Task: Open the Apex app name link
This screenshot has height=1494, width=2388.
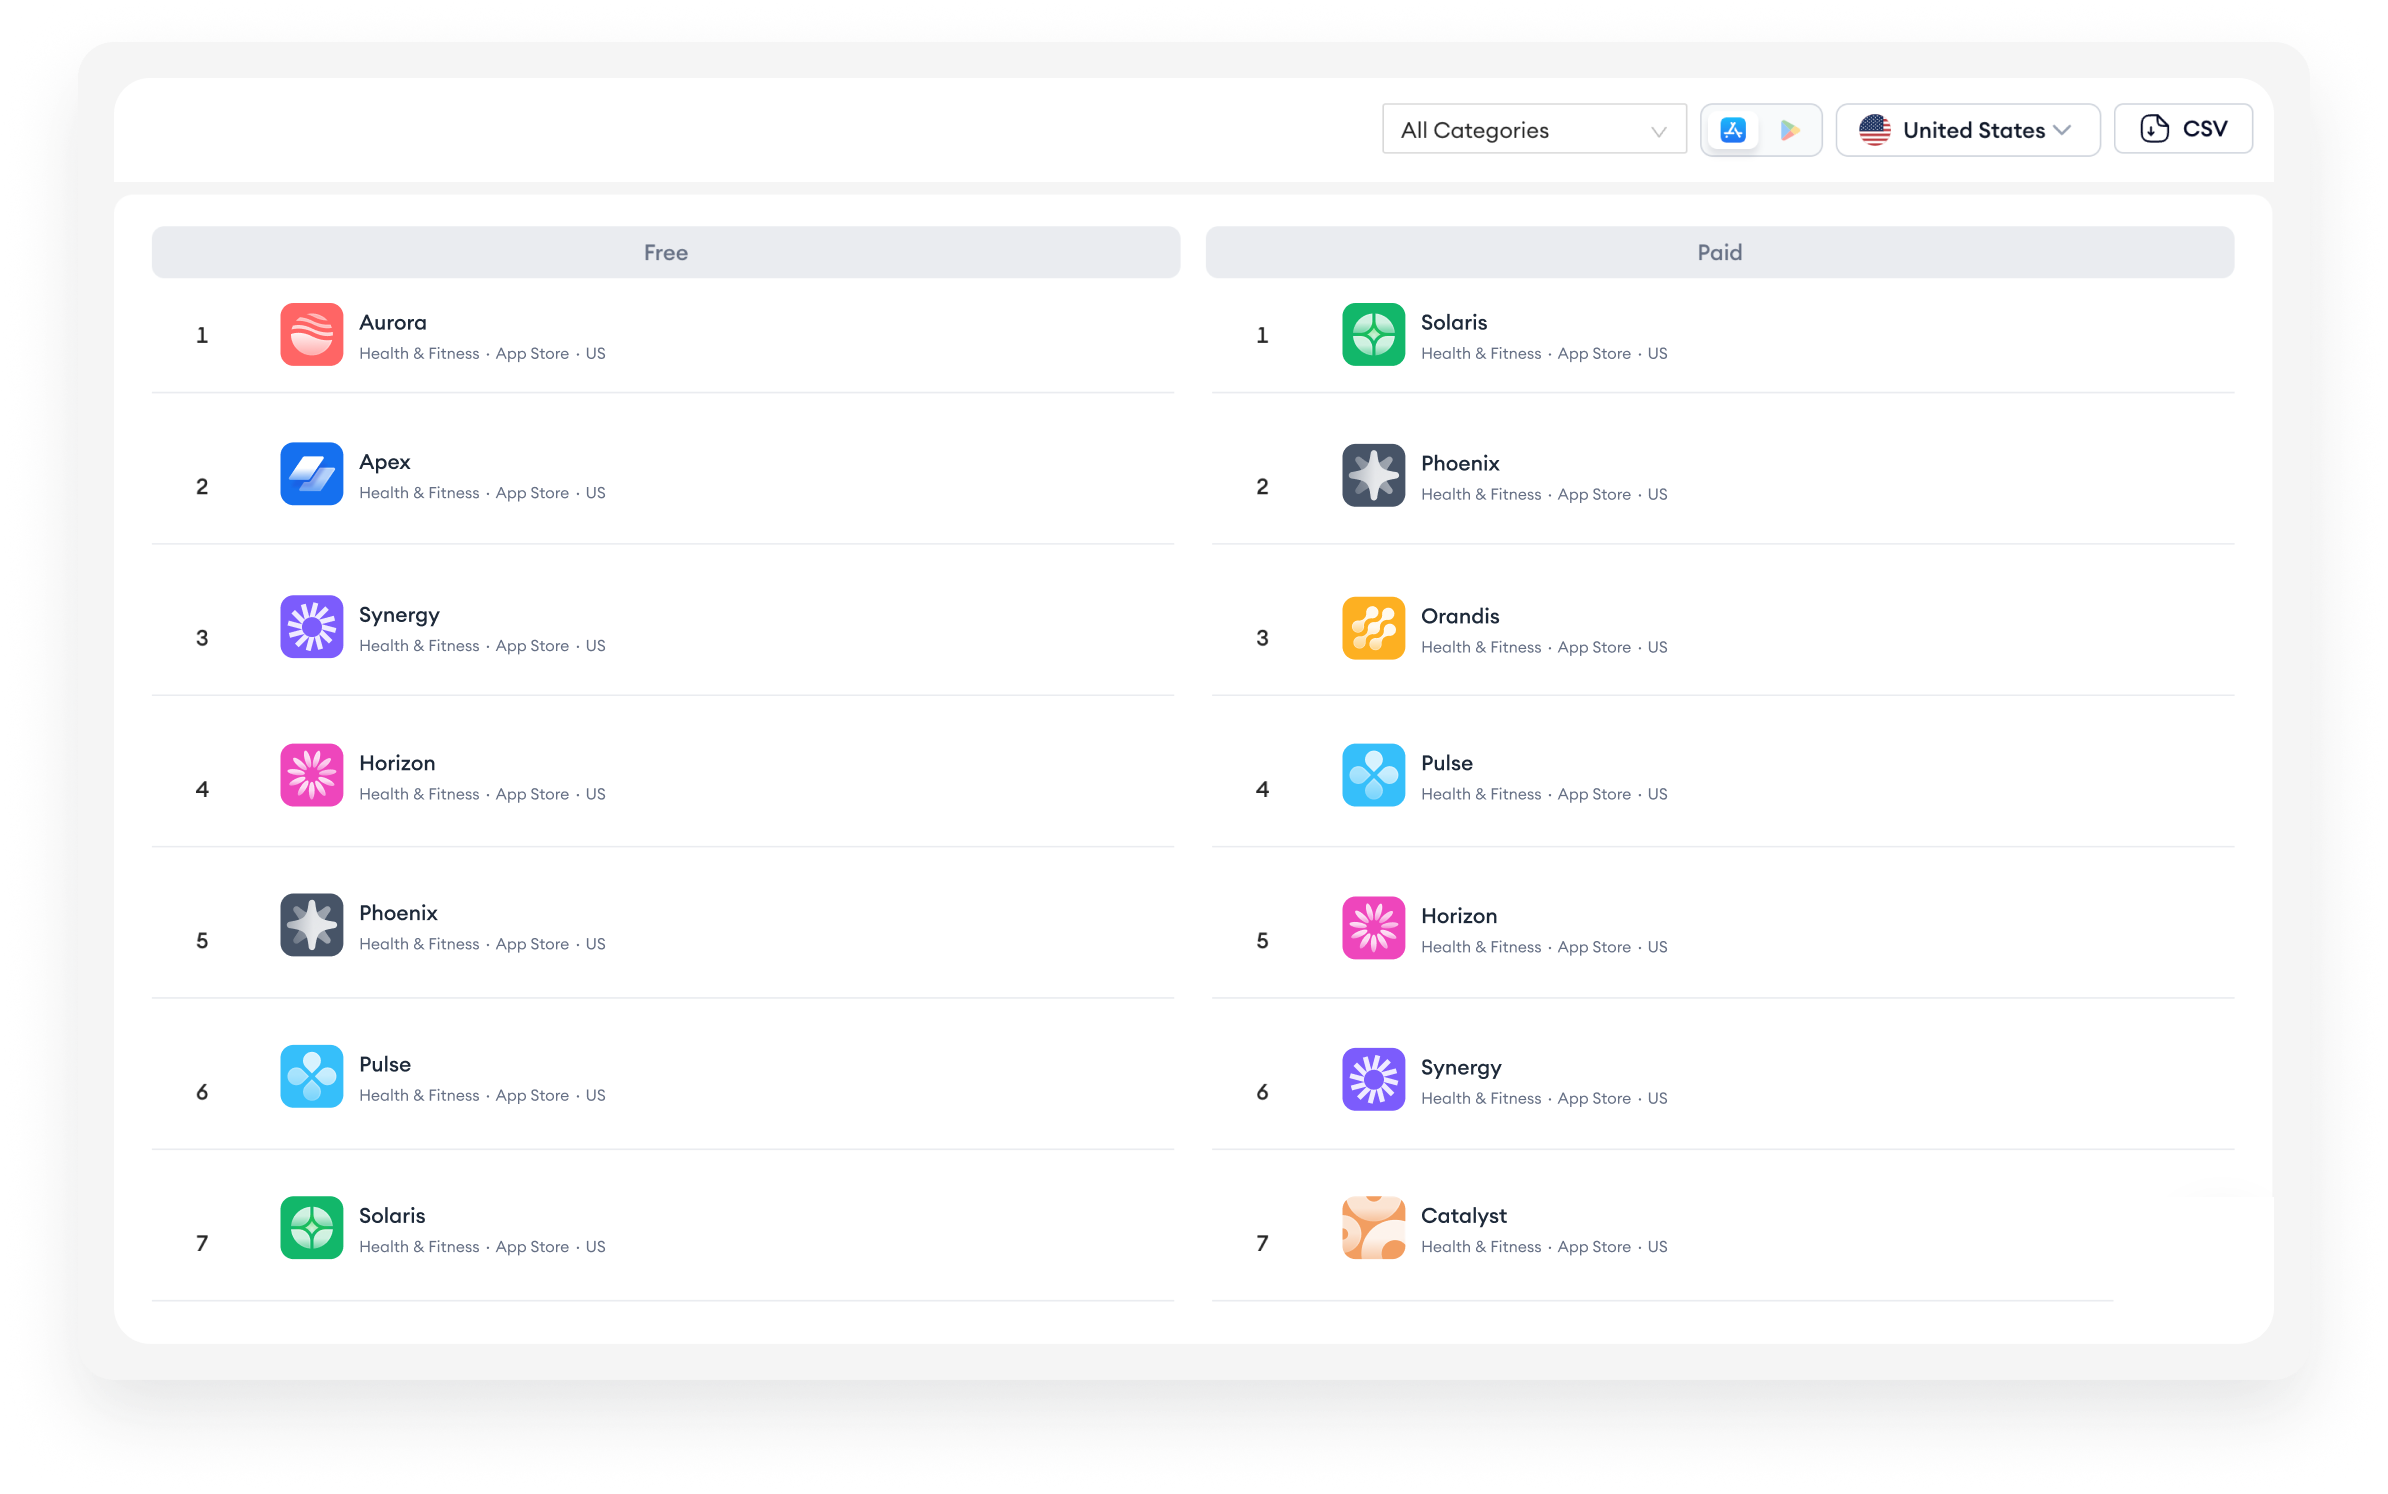Action: pyautogui.click(x=385, y=462)
